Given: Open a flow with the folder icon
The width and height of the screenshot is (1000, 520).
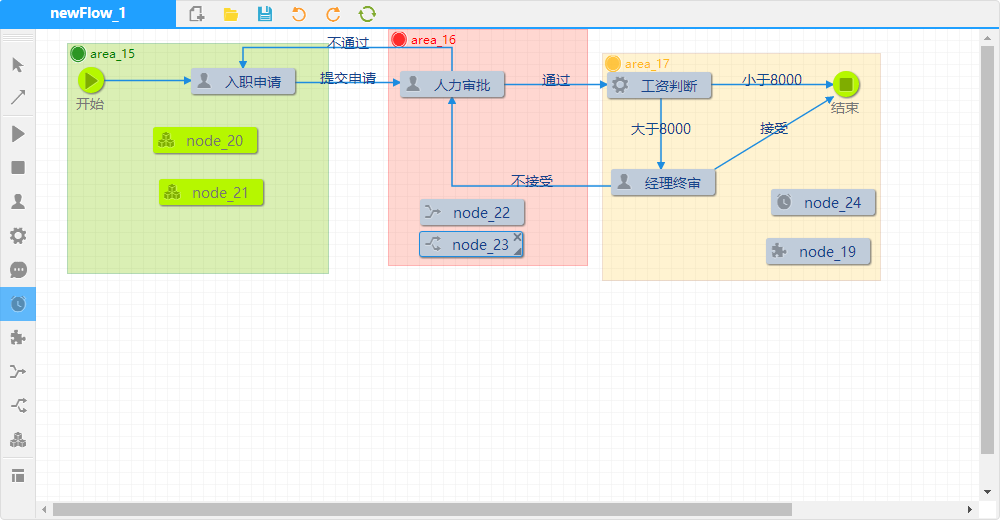Looking at the screenshot, I should pos(231,14).
